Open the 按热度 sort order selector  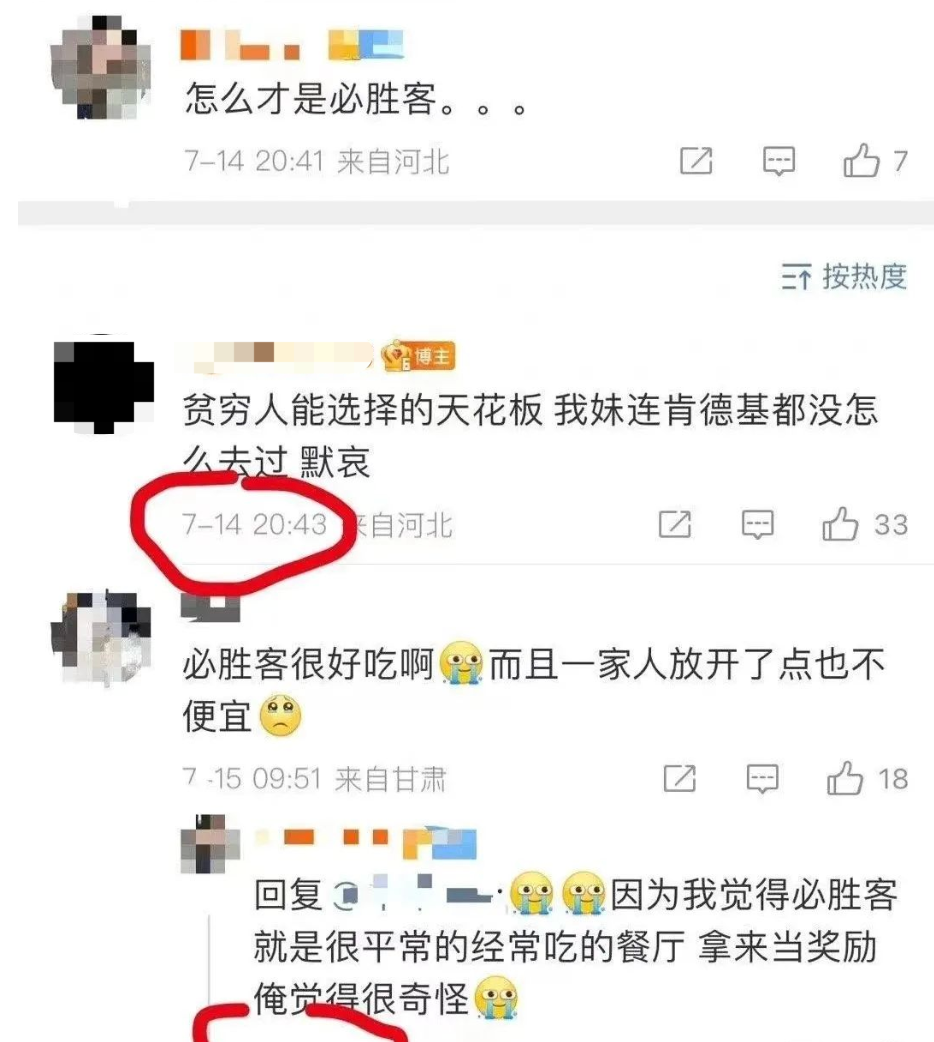[844, 276]
